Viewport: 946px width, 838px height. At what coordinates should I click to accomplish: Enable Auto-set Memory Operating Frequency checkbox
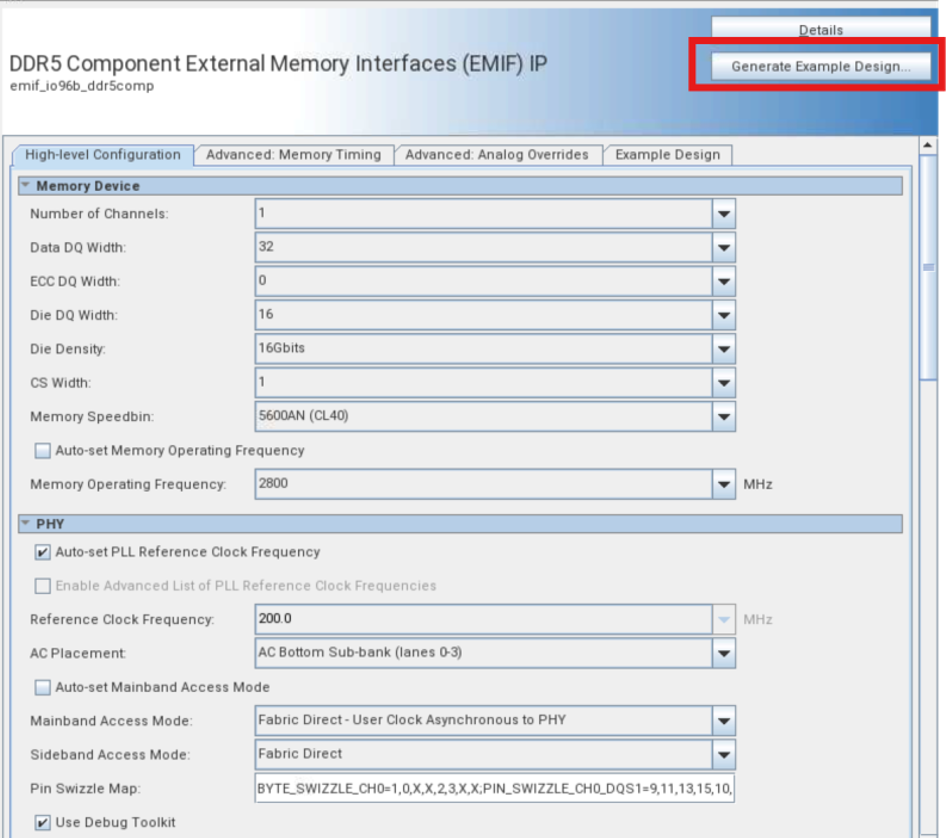pyautogui.click(x=43, y=451)
